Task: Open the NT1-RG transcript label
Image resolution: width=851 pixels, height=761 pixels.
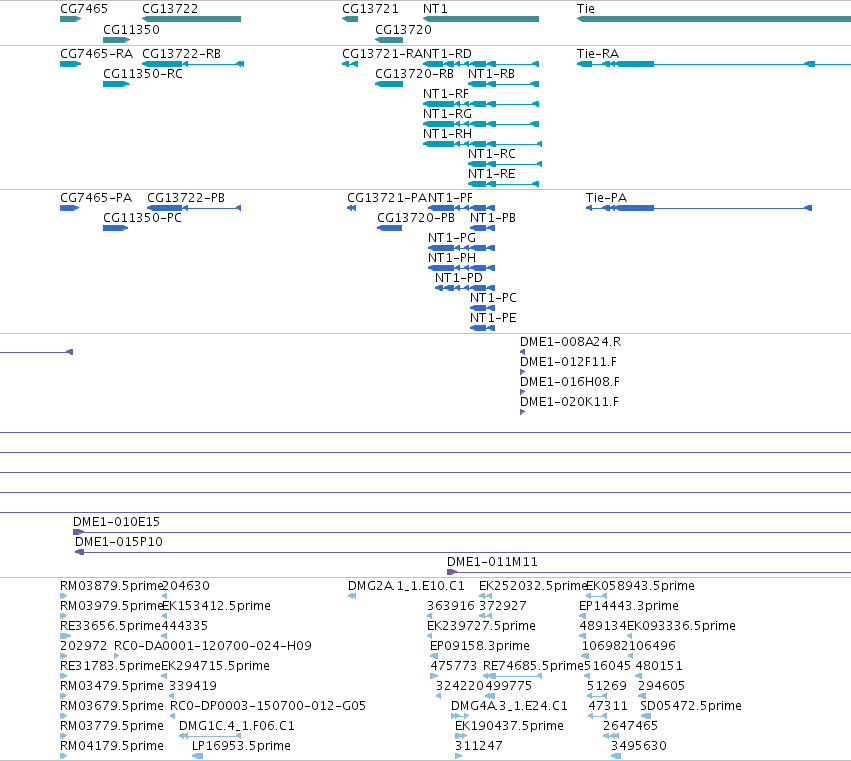Action: (447, 114)
